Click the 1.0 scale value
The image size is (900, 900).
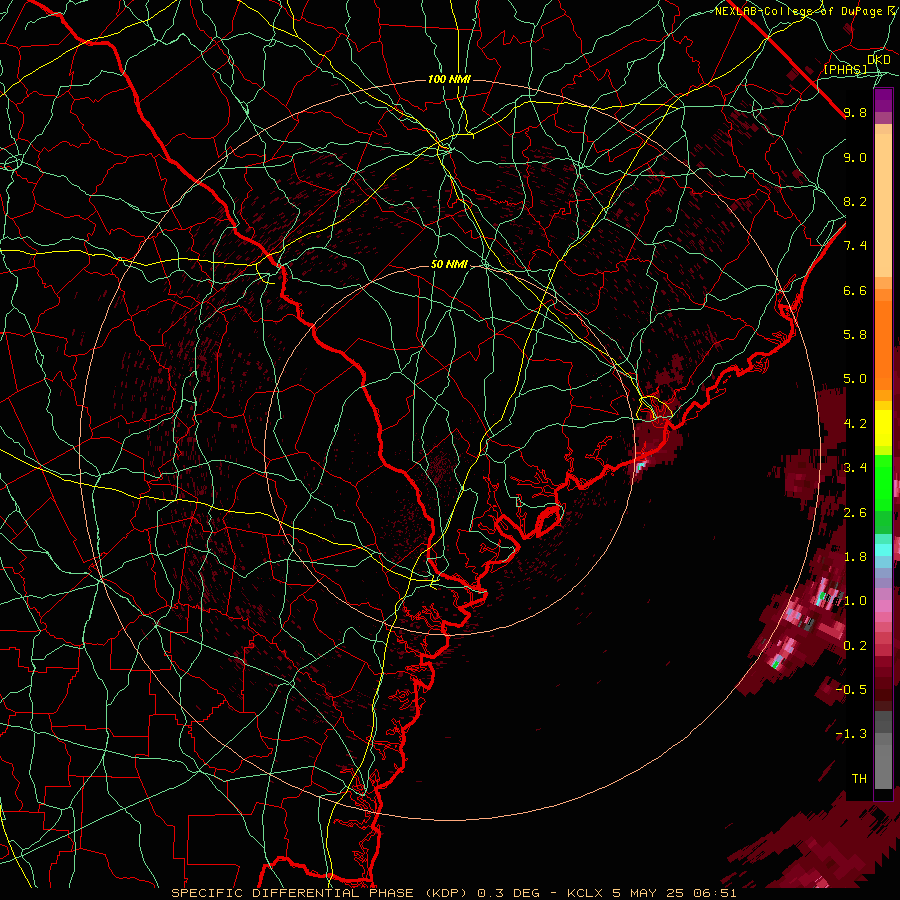click(x=855, y=601)
